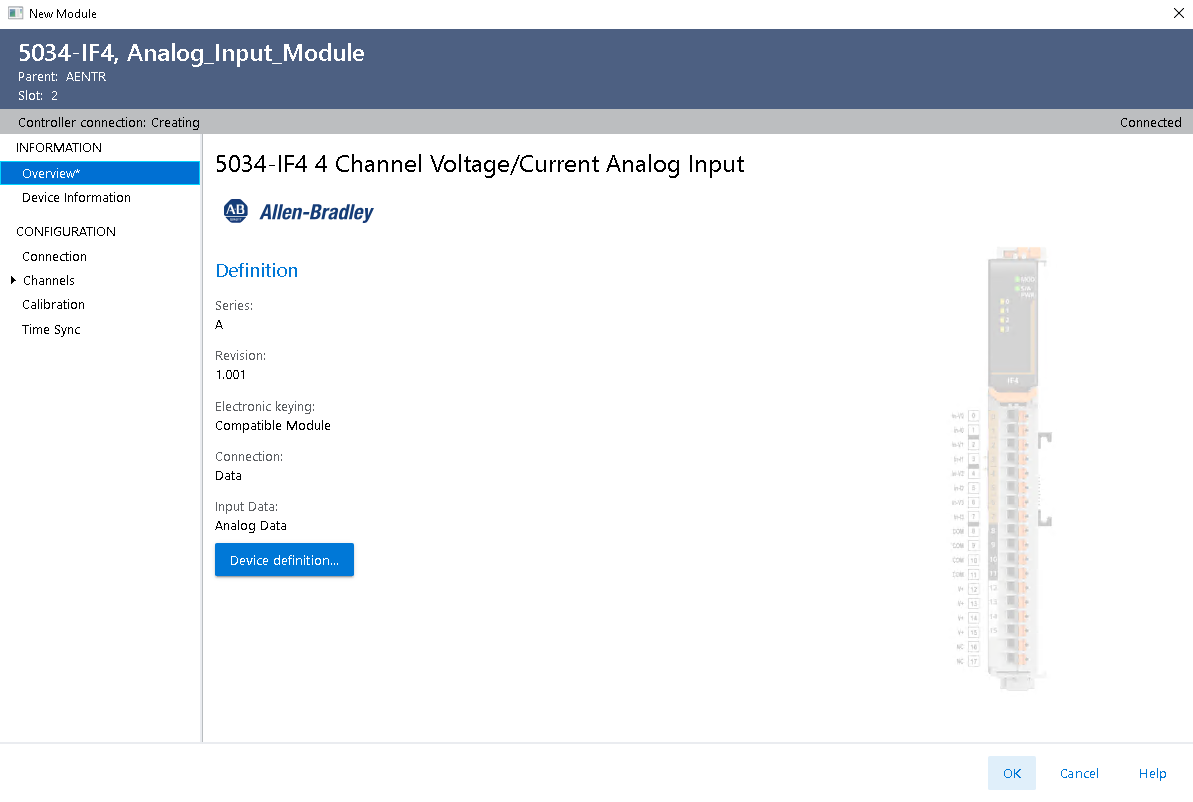Open Help for this dialog
The image size is (1193, 802).
pos(1152,773)
